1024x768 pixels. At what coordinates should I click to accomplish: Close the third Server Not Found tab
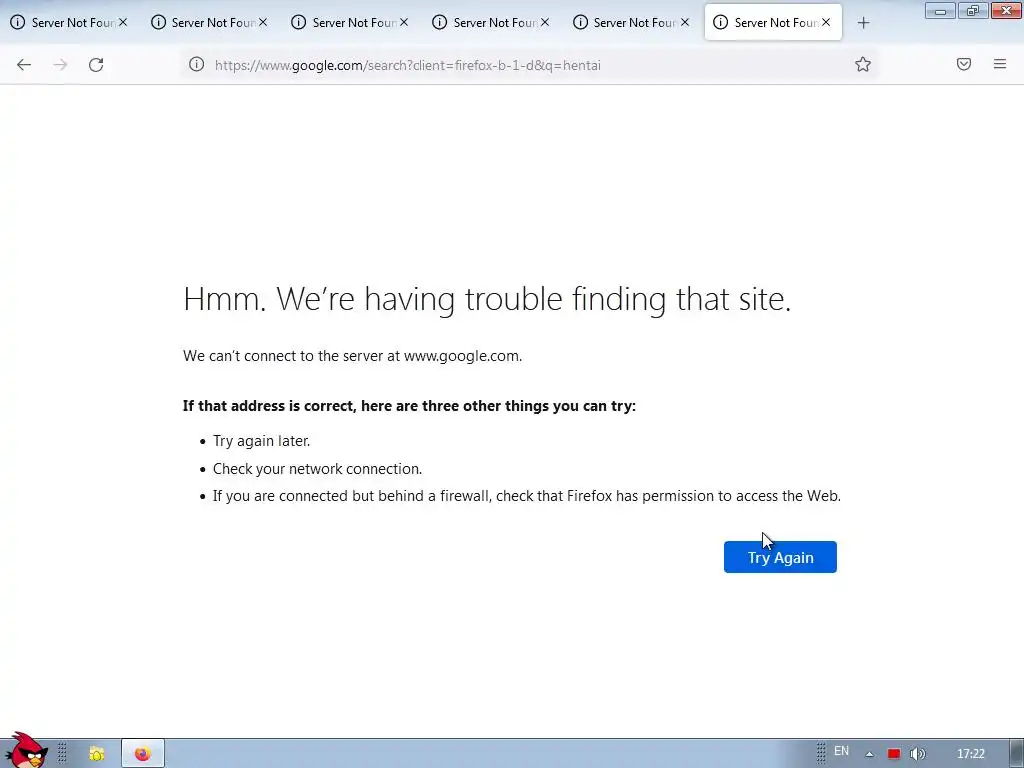404,22
